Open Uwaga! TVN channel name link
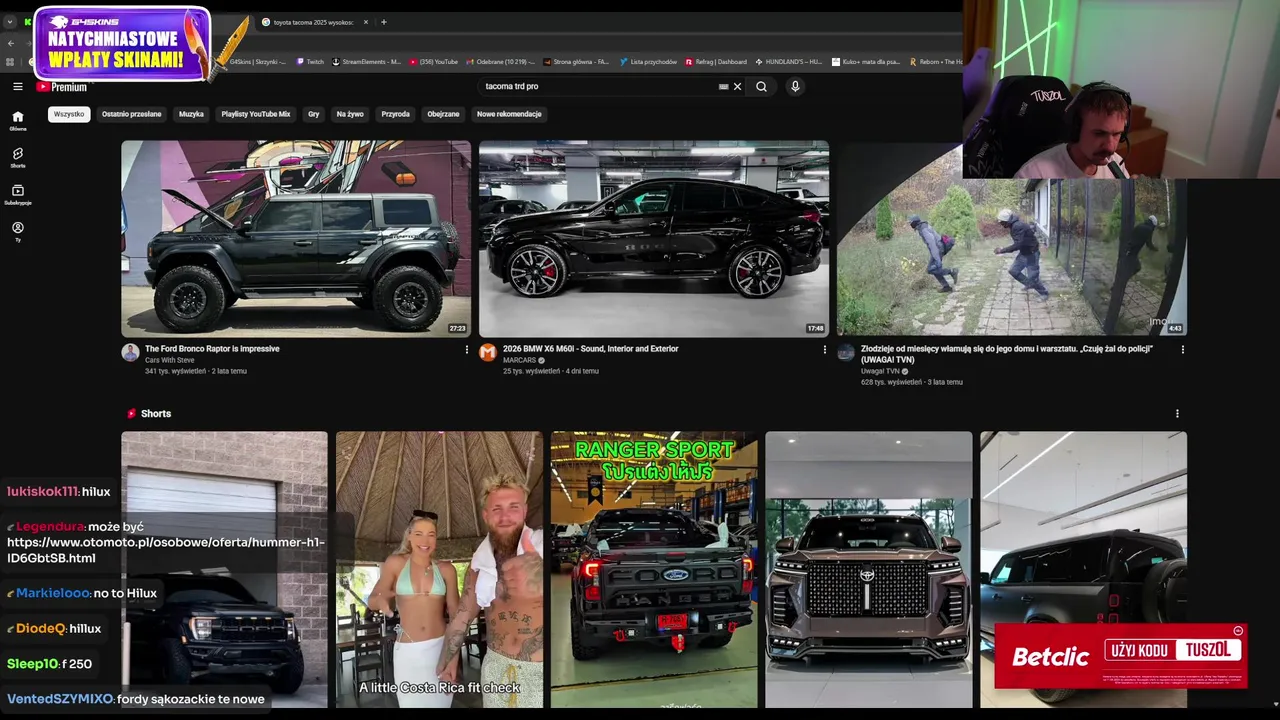The image size is (1280, 720). pyautogui.click(x=879, y=371)
